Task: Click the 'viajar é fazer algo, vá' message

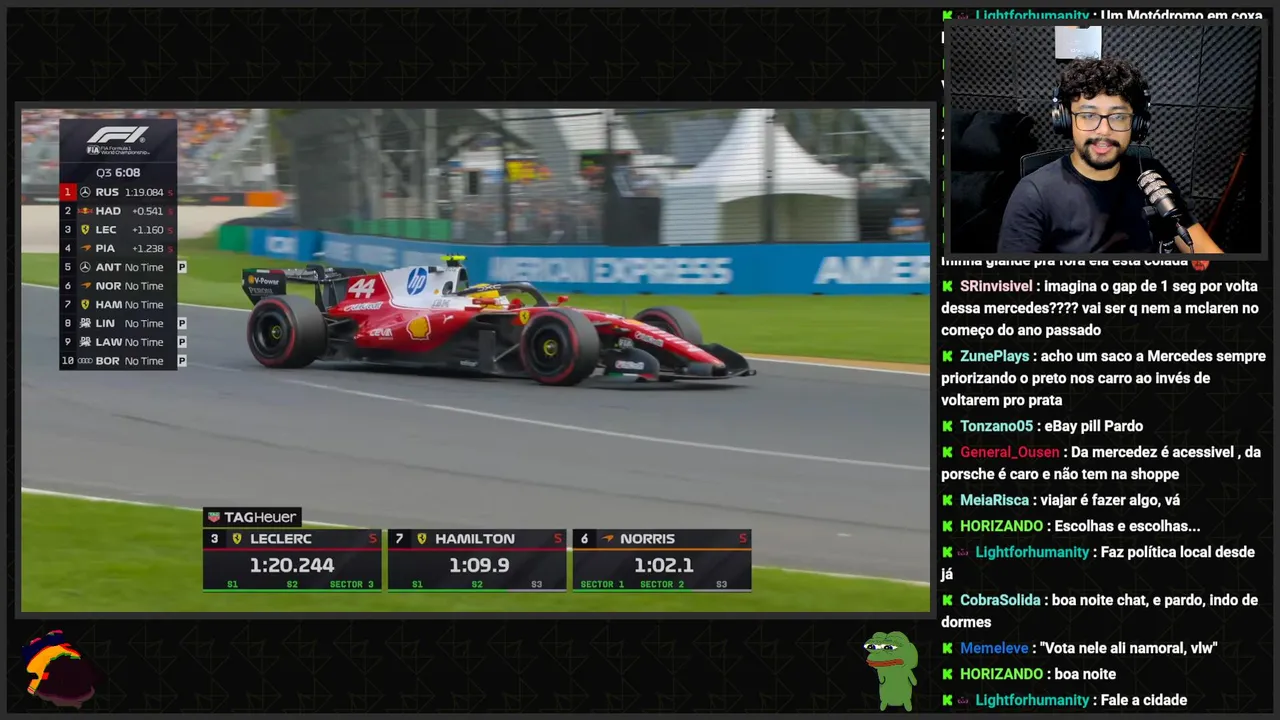Action: 1109,500
